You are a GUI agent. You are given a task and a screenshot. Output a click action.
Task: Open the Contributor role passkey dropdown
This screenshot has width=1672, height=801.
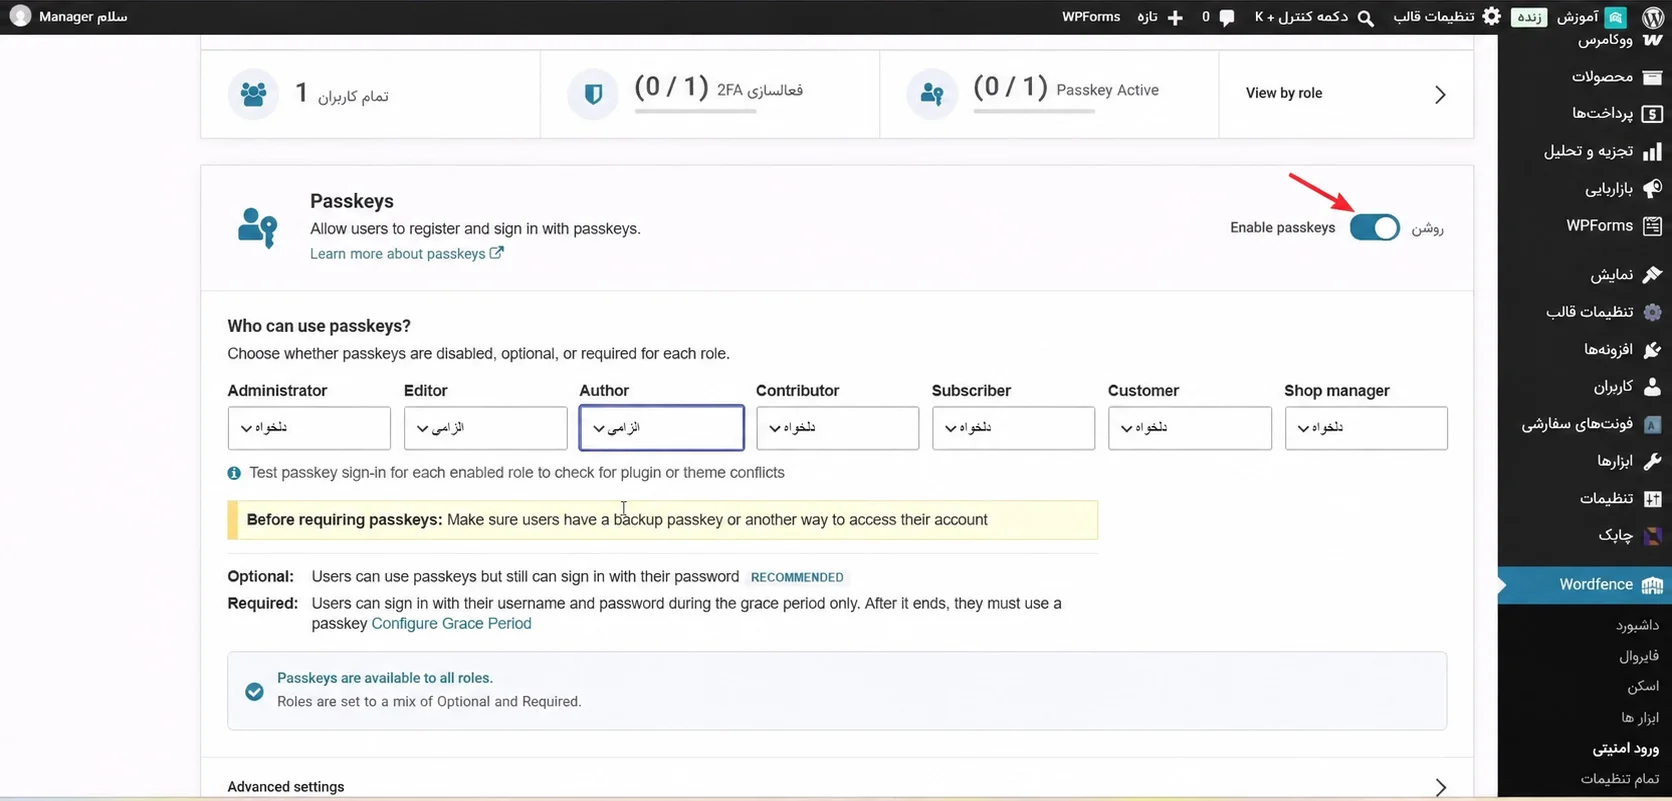(x=837, y=428)
